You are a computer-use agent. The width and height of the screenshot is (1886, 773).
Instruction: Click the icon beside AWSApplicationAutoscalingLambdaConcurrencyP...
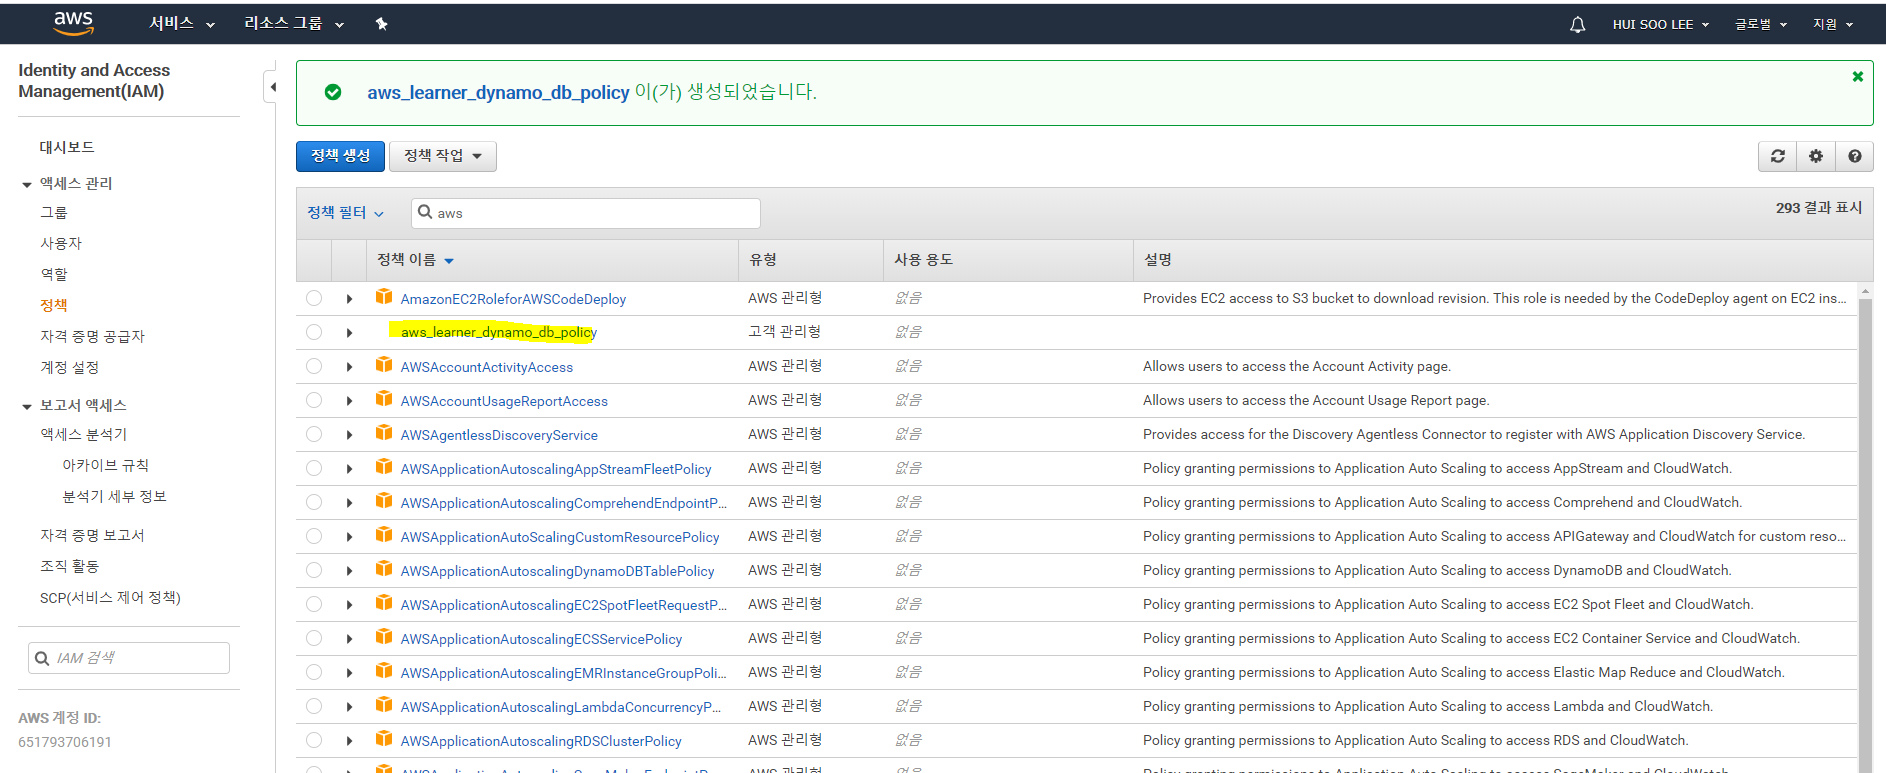[384, 705]
